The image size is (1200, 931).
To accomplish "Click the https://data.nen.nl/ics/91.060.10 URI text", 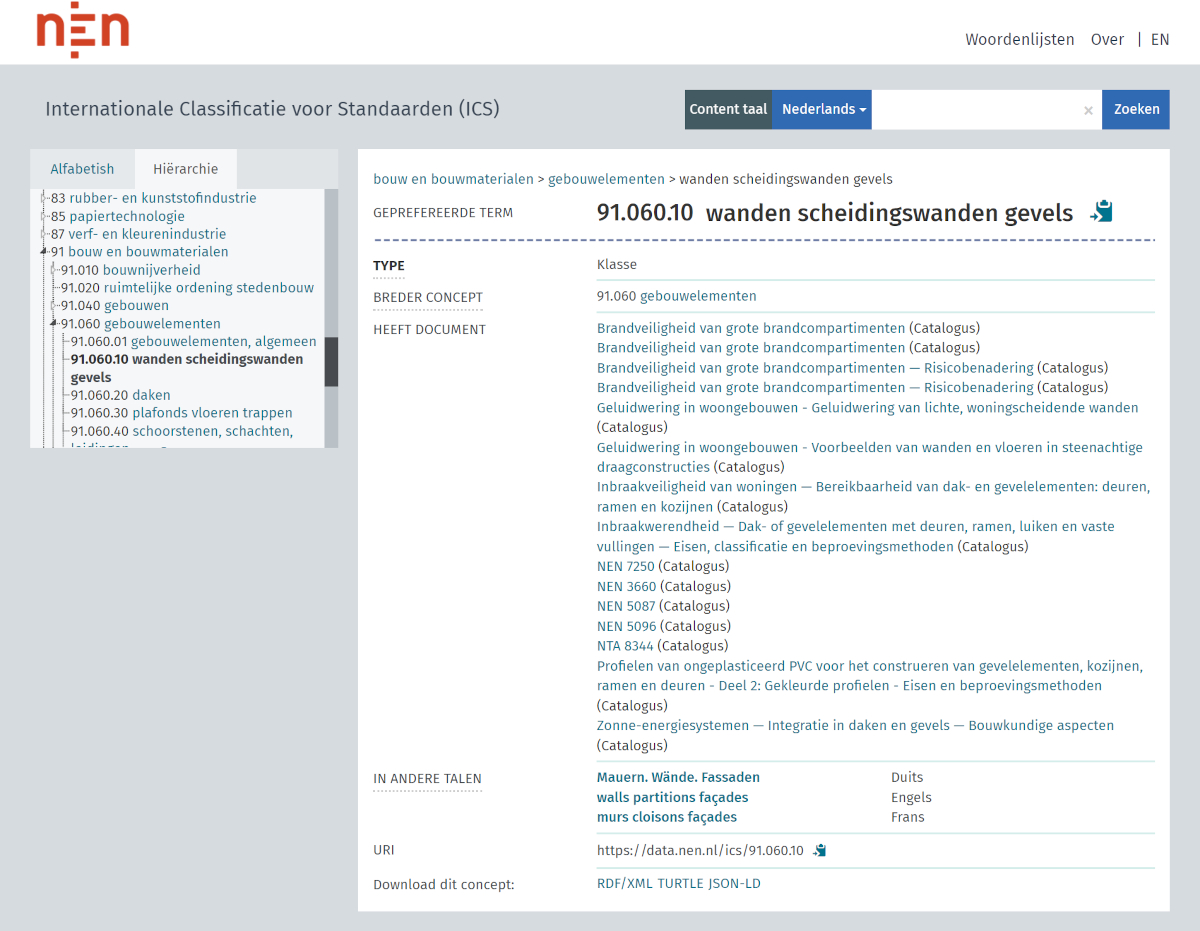I will pos(700,851).
